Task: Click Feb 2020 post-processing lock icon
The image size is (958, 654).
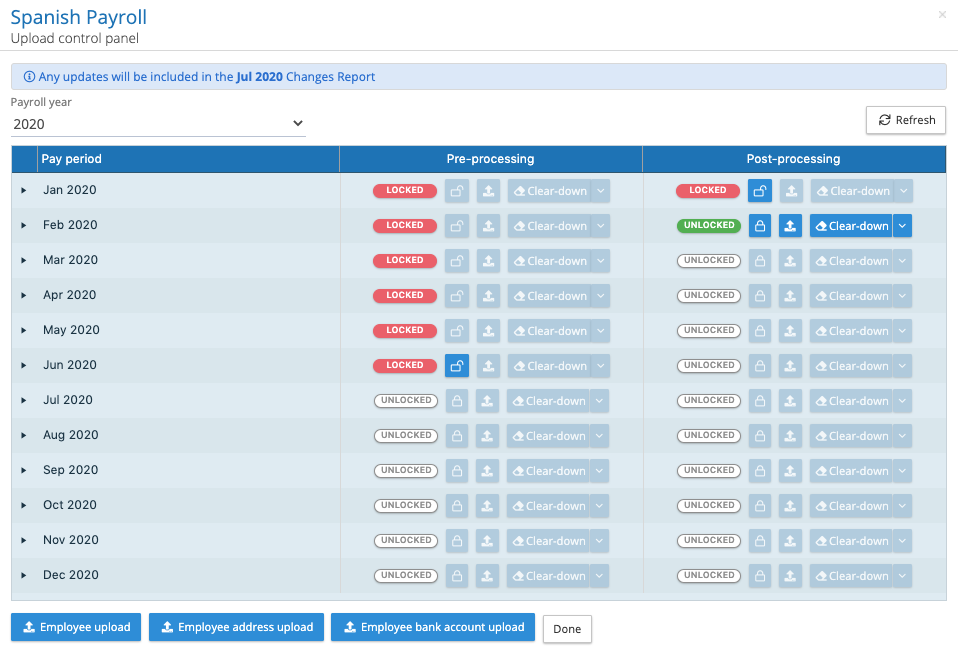Action: 760,226
